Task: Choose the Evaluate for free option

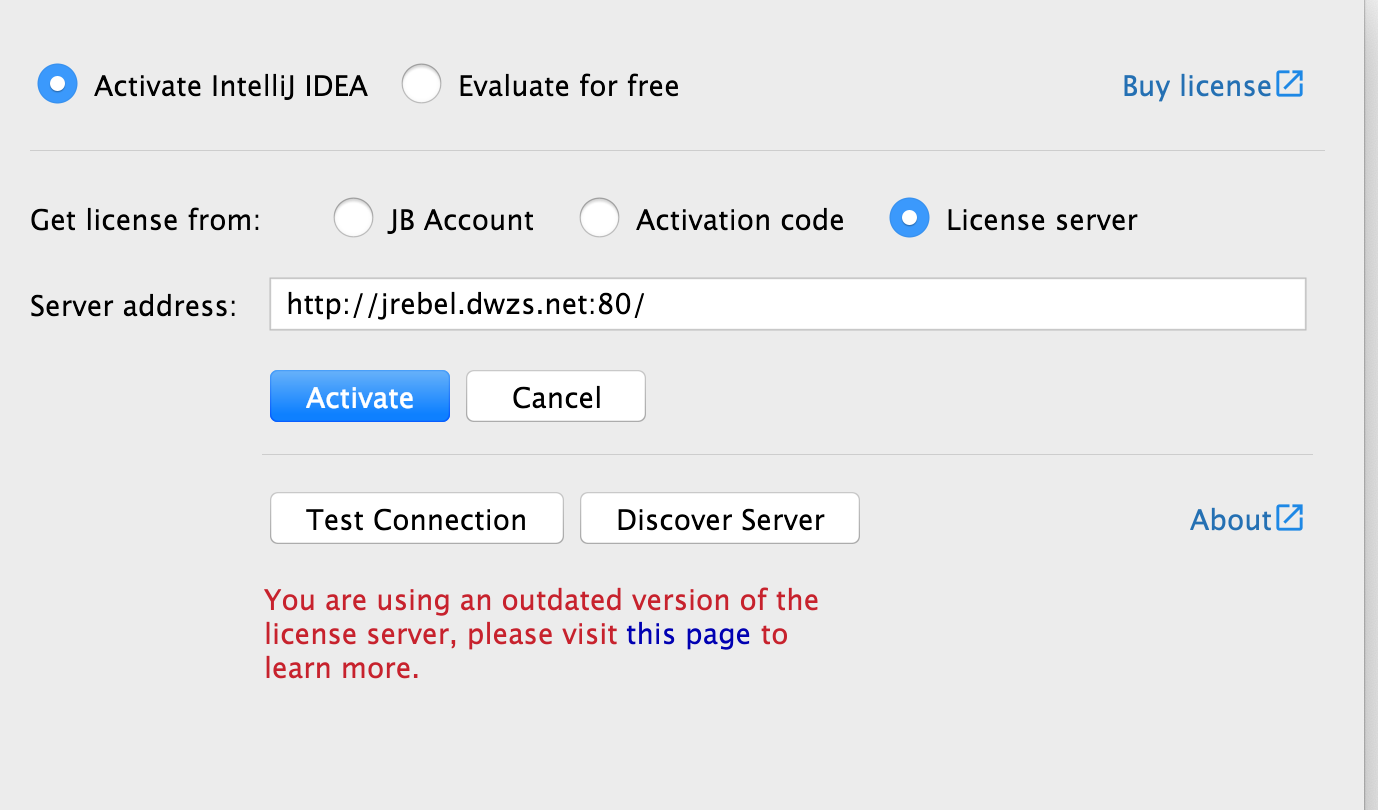Action: [421, 84]
